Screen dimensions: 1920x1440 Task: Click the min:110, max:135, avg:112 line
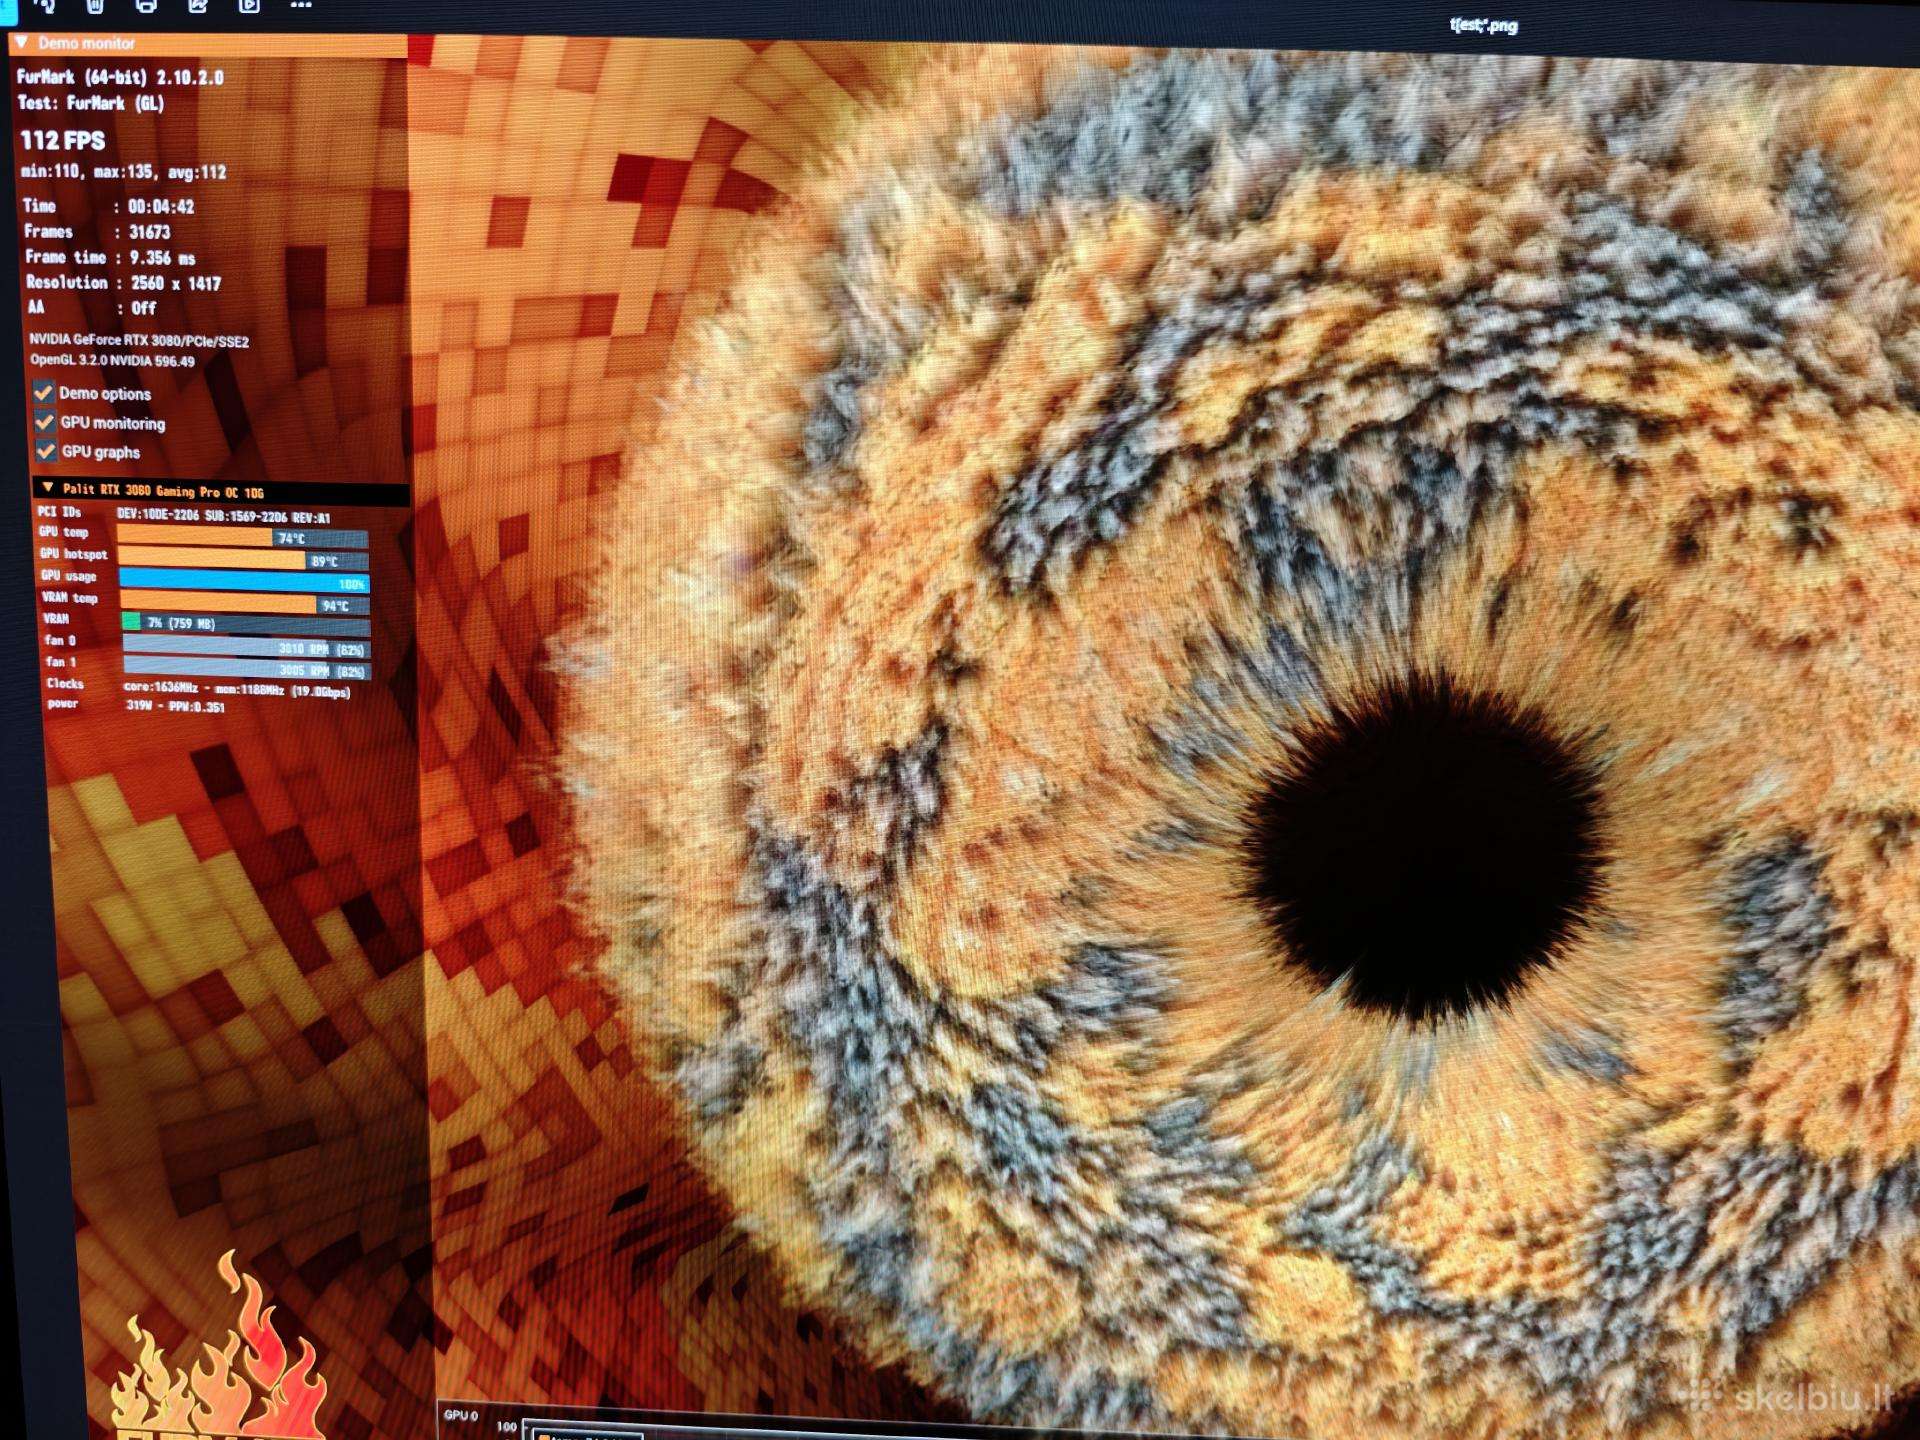pos(124,172)
